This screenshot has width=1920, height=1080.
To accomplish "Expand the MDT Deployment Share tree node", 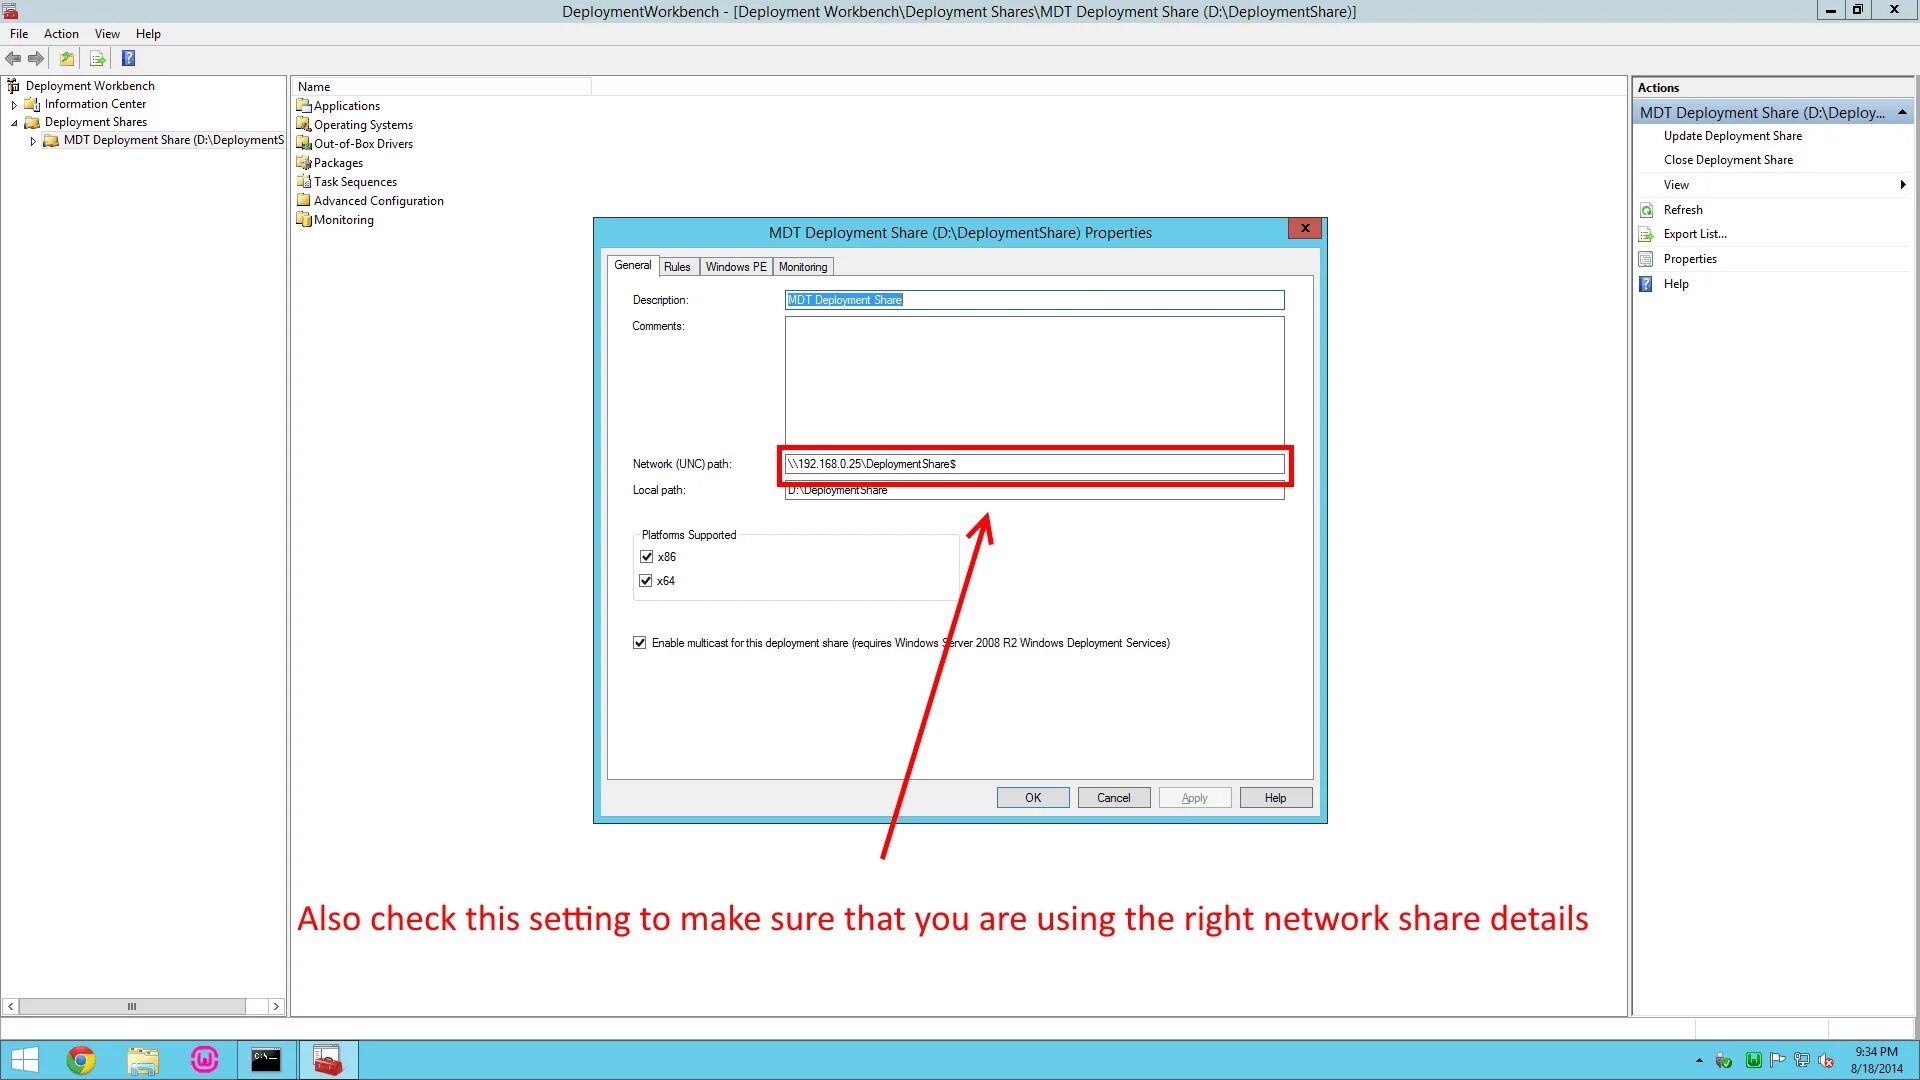I will (33, 140).
